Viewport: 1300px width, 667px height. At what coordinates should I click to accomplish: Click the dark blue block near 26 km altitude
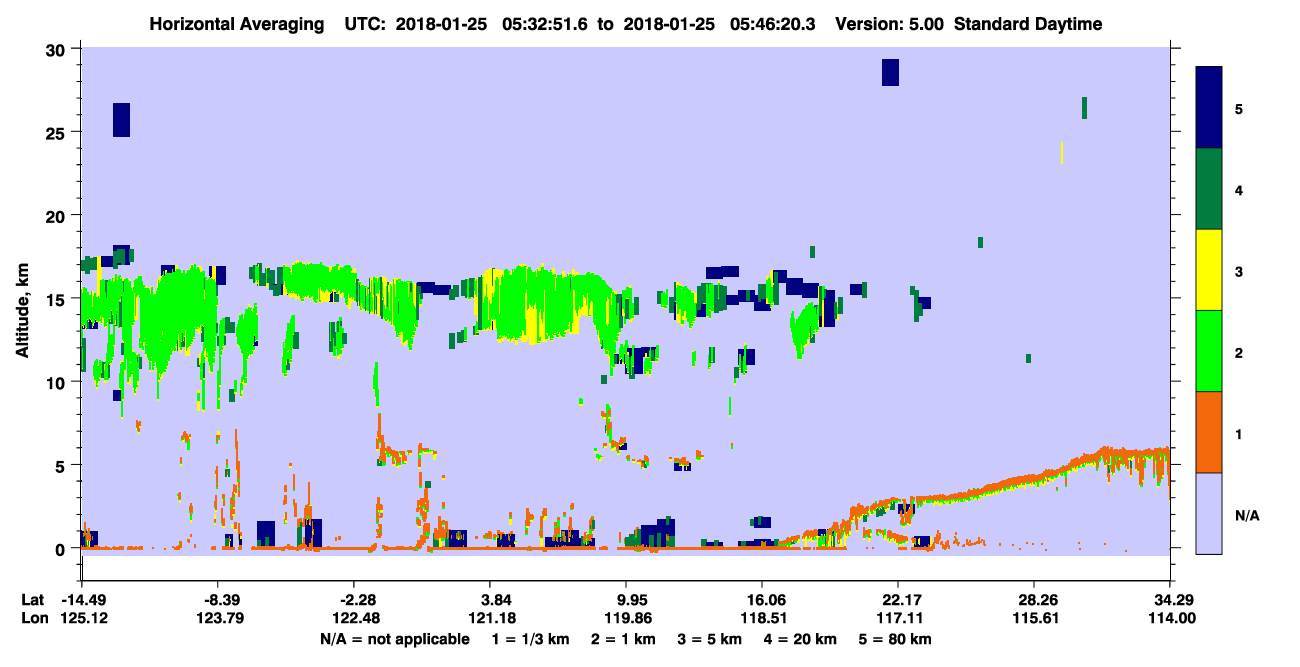point(121,119)
